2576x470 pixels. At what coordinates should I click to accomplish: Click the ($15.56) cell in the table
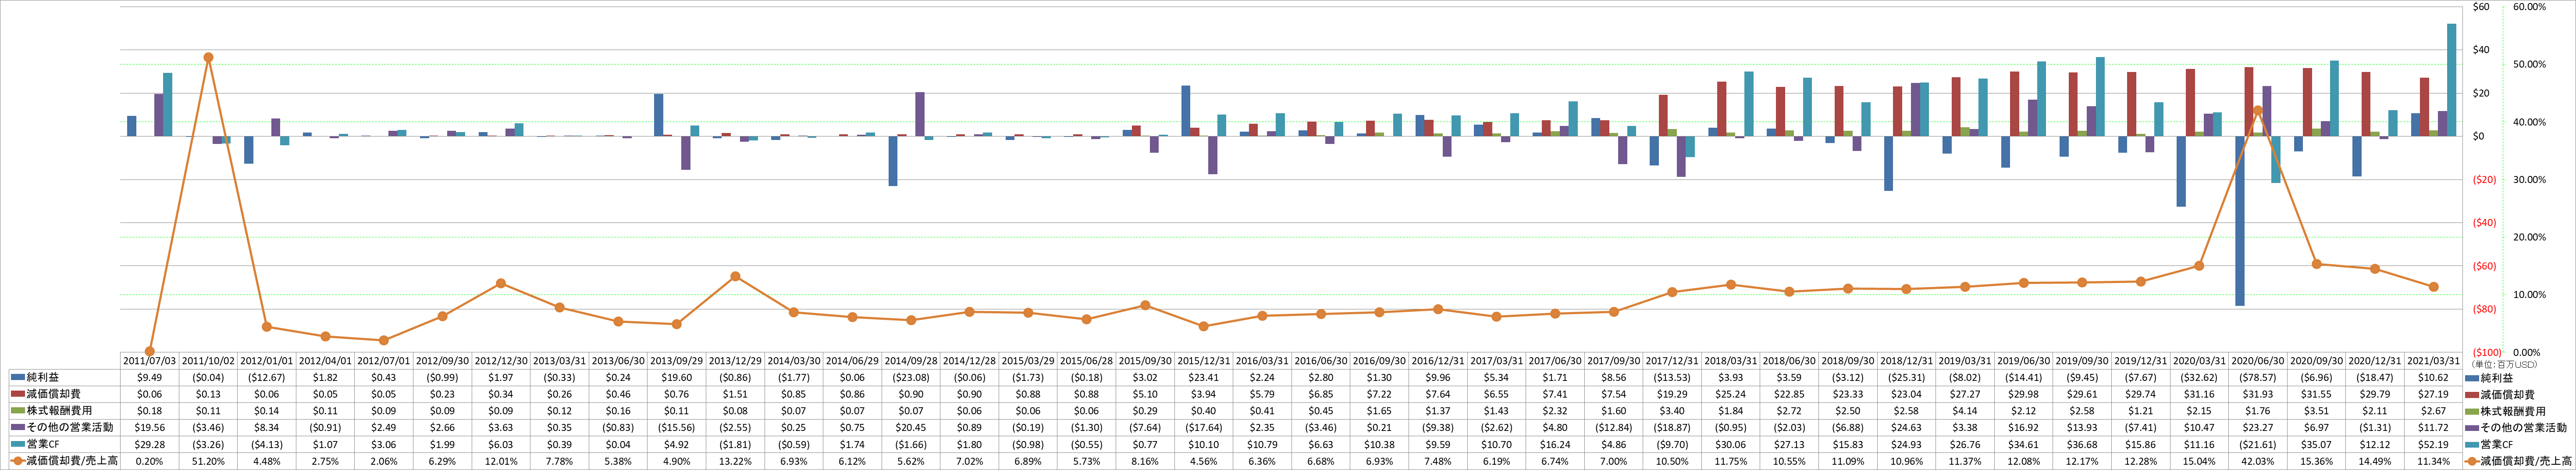coord(676,428)
